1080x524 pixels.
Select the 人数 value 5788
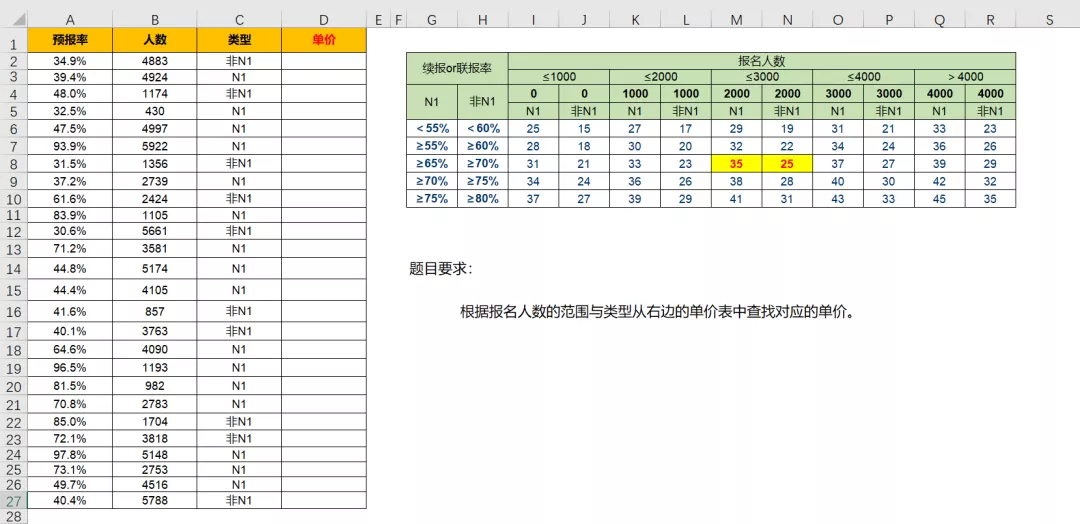[x=154, y=501]
